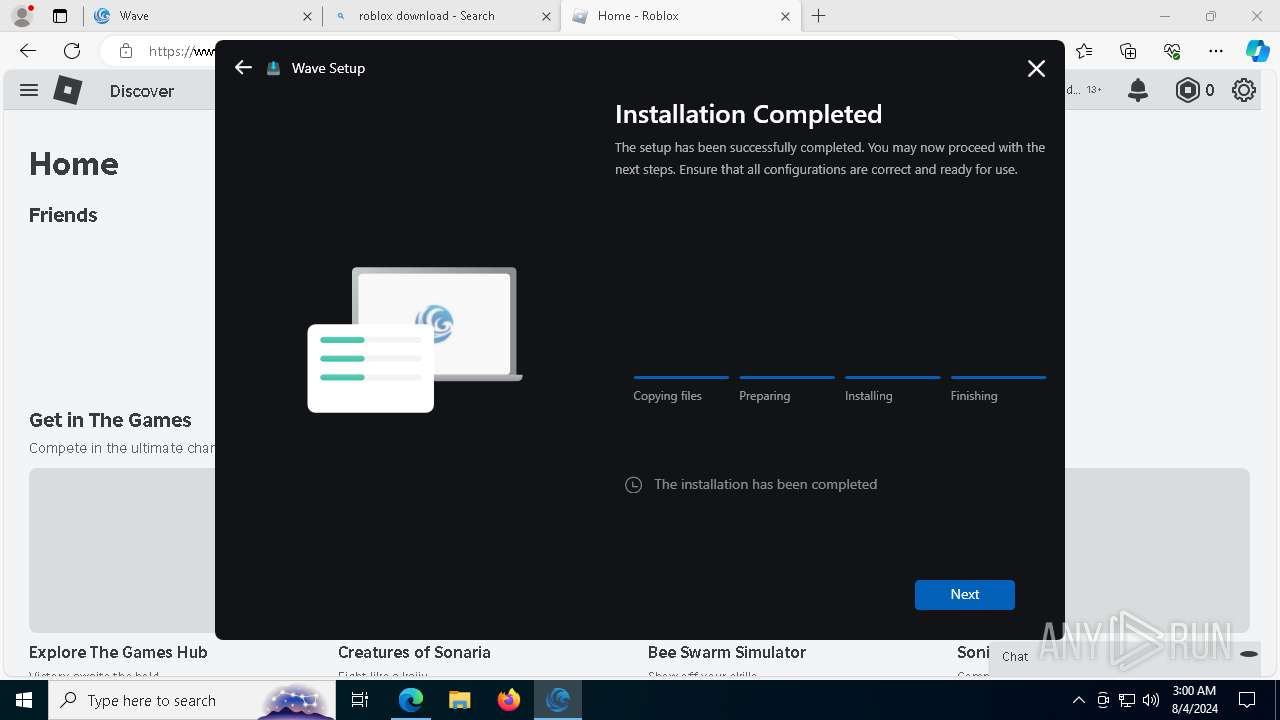Show hidden system tray icons
1280x720 pixels.
[x=1078, y=700]
